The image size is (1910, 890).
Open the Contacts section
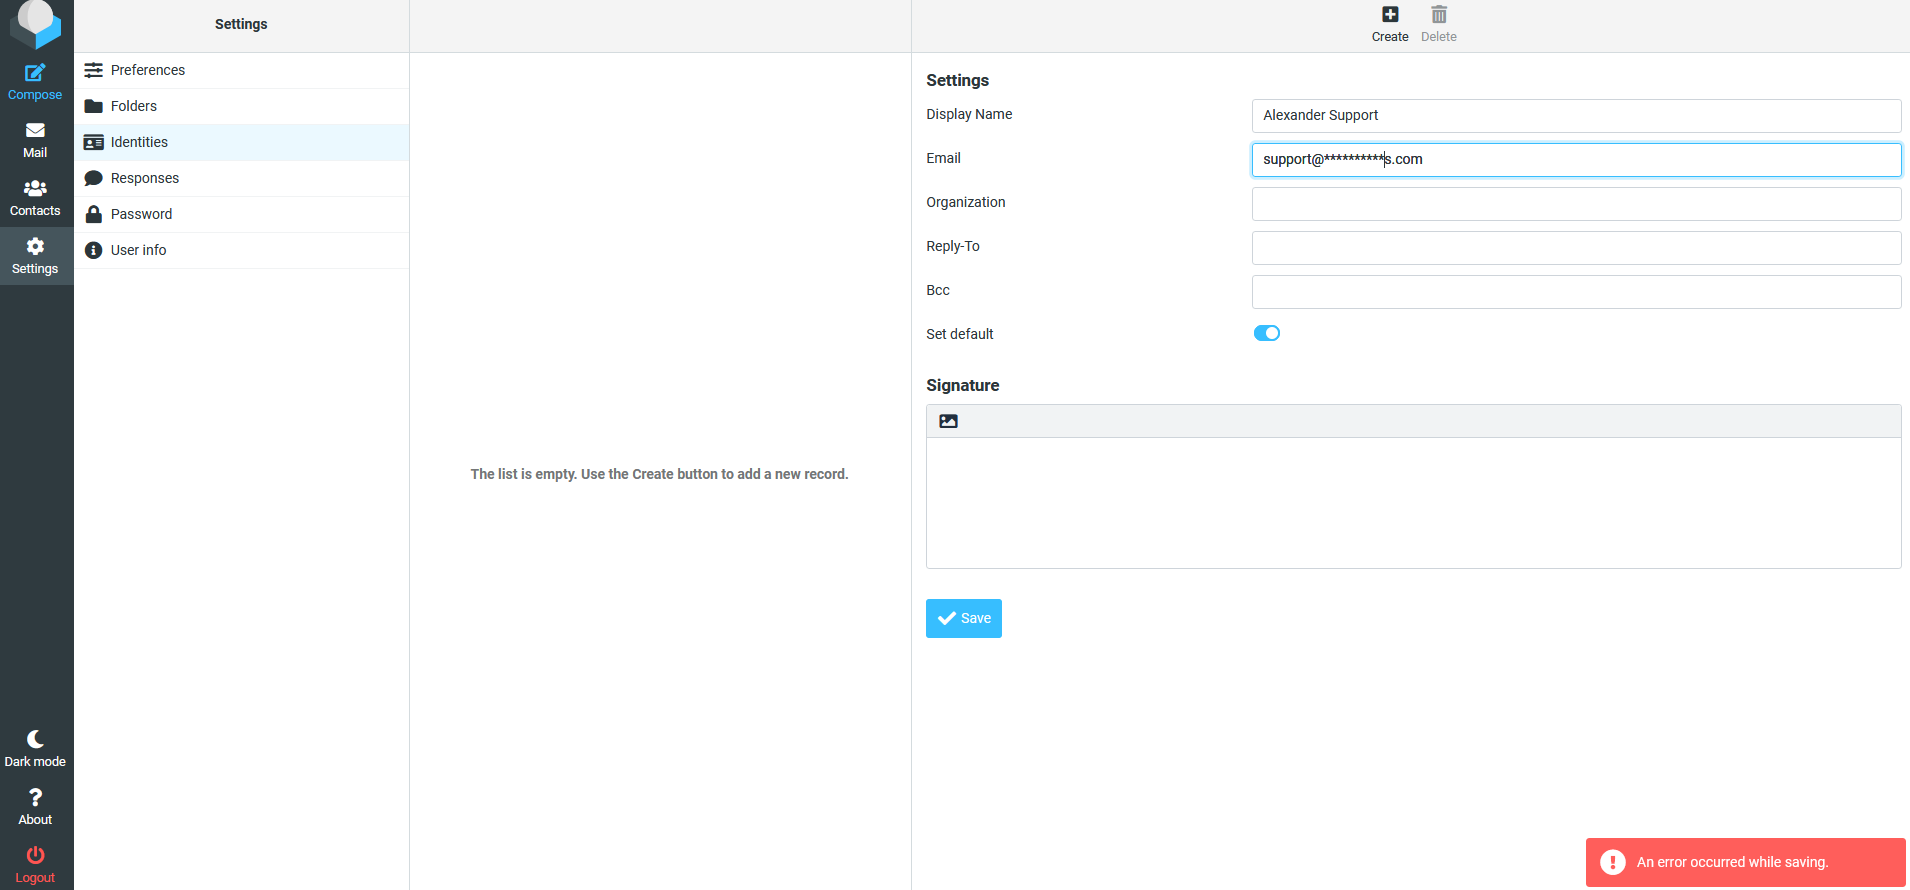click(x=35, y=198)
